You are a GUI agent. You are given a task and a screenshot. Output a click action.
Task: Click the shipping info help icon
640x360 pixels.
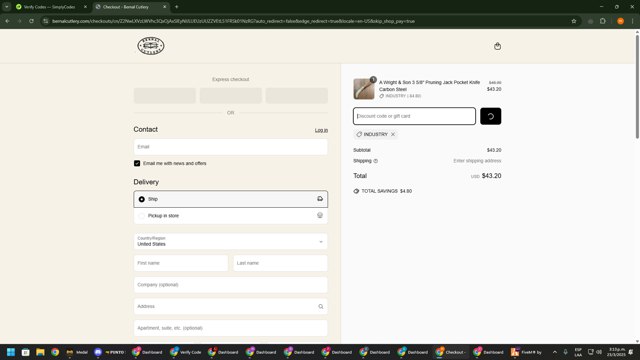point(376,161)
